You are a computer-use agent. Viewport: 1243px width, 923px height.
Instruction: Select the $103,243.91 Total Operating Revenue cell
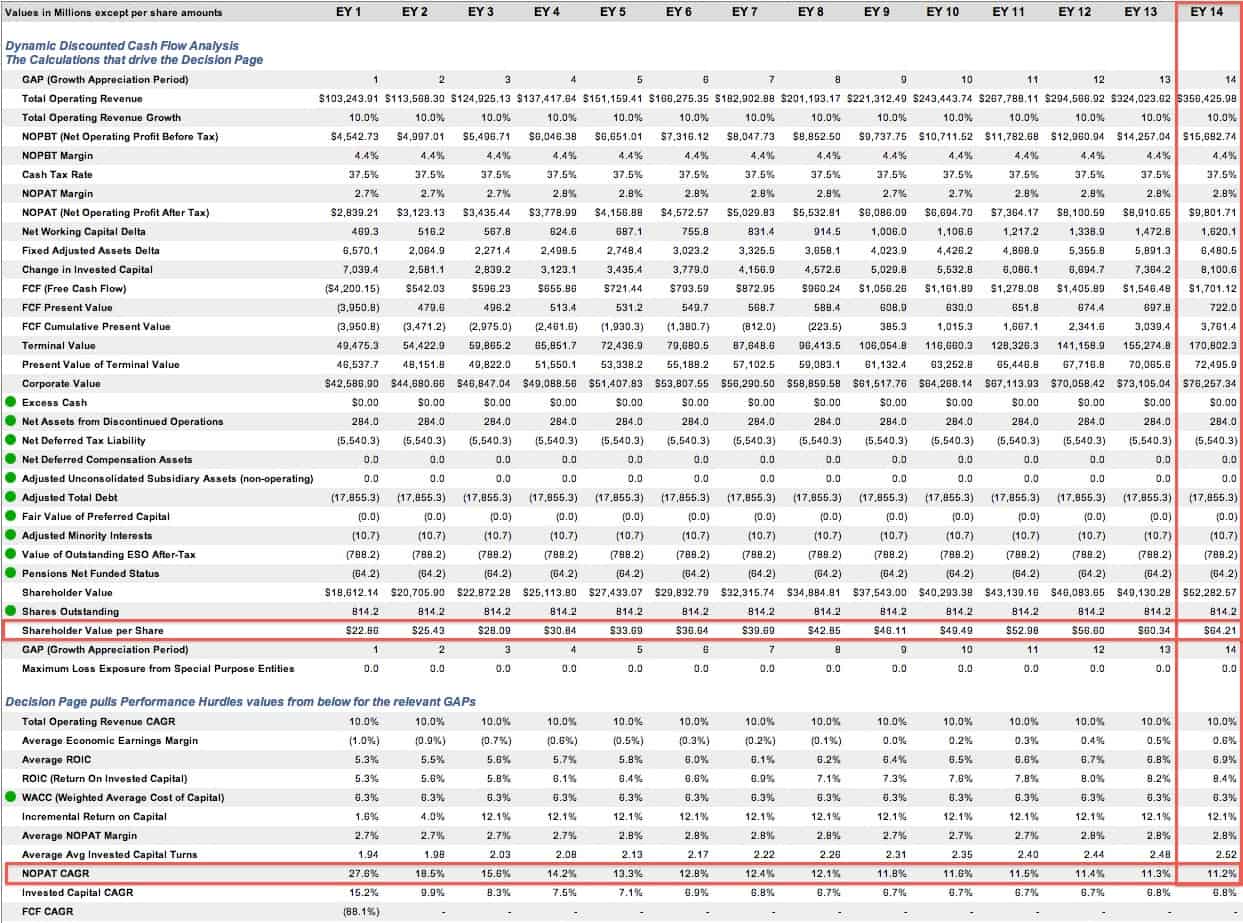350,98
